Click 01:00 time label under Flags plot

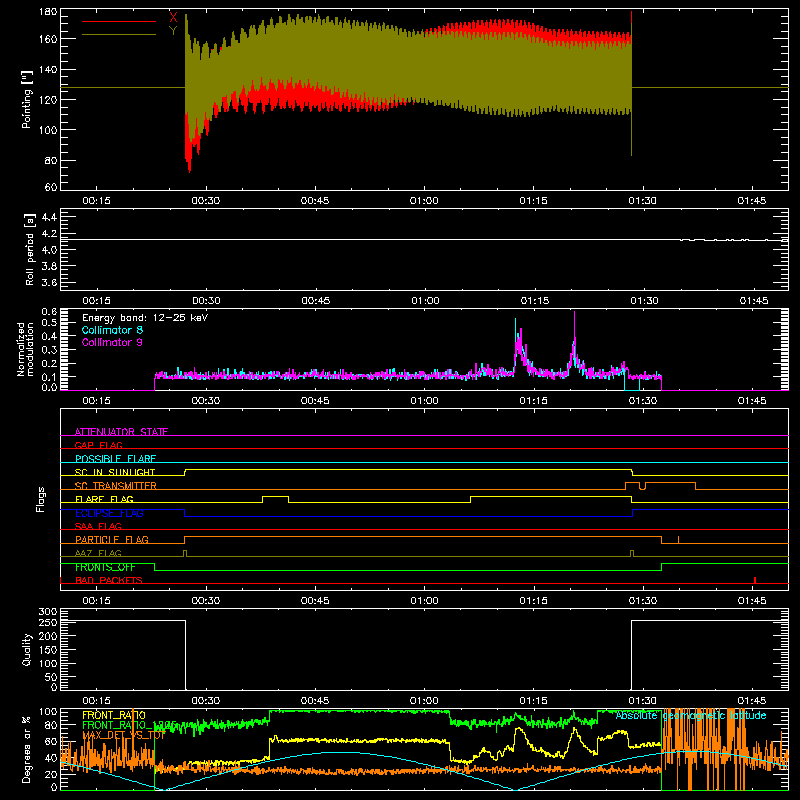tap(424, 601)
